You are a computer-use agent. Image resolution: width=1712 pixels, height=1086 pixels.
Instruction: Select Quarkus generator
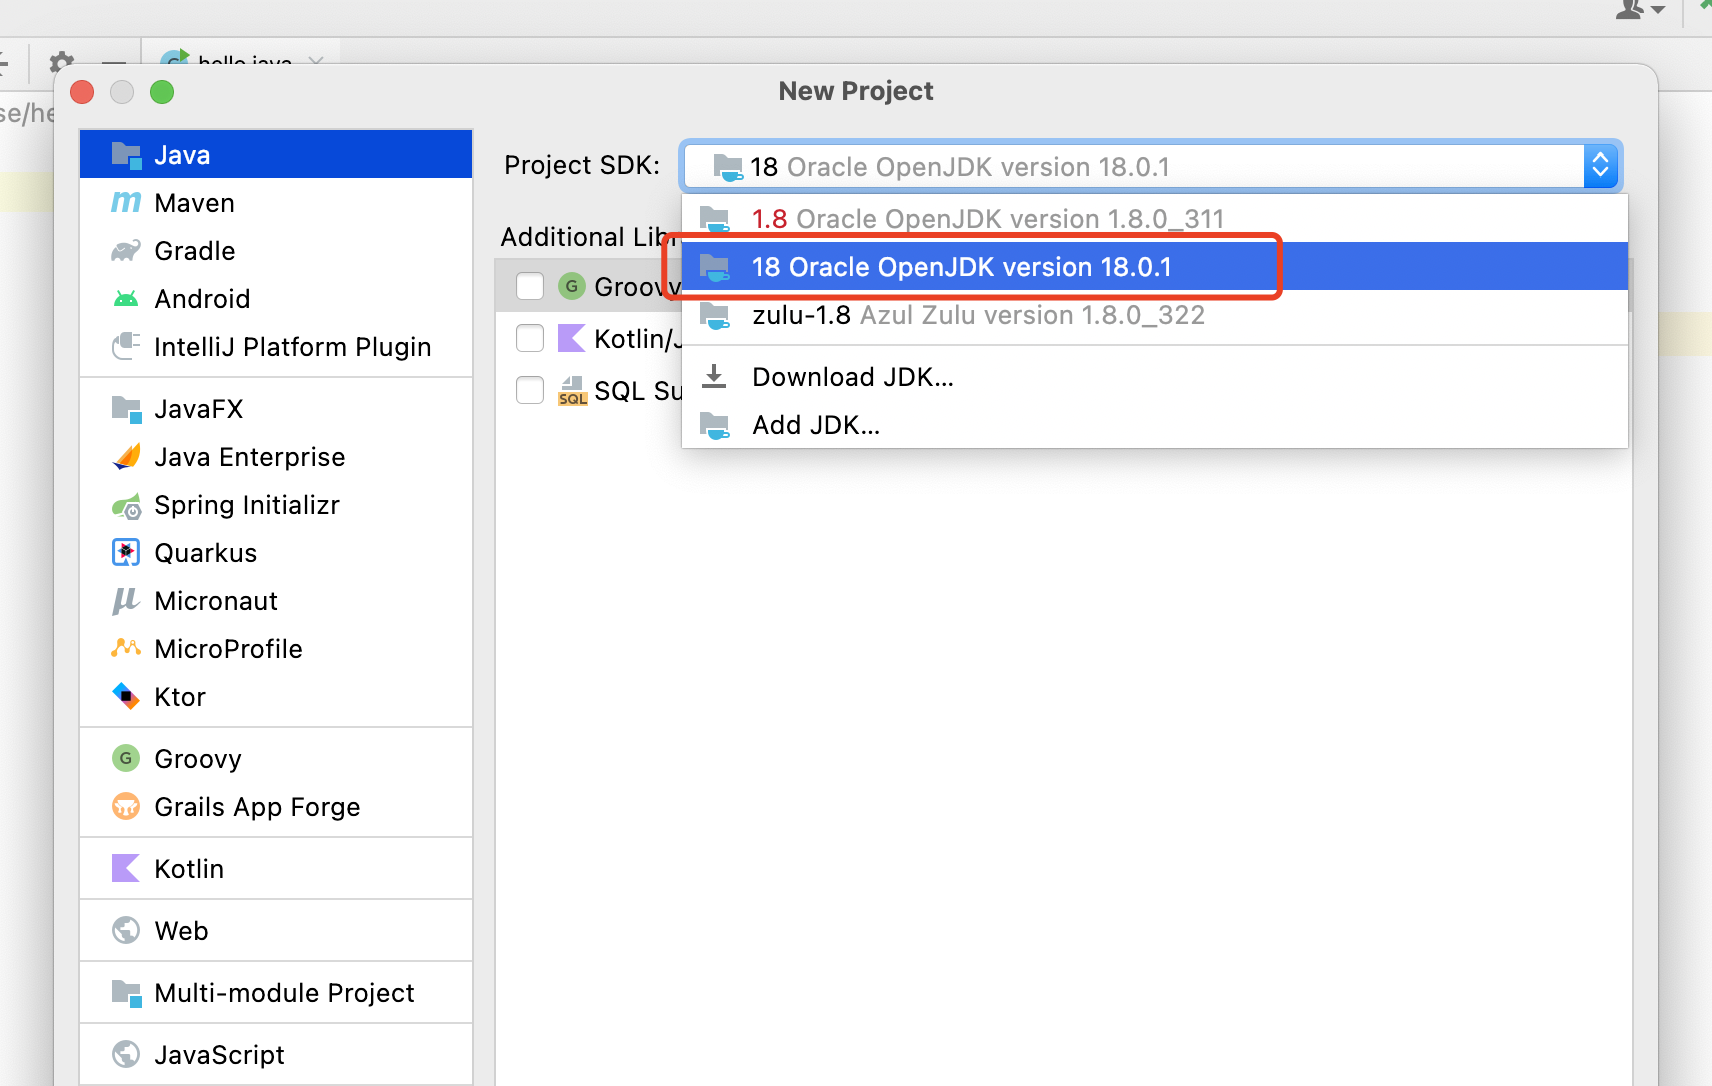click(276, 553)
